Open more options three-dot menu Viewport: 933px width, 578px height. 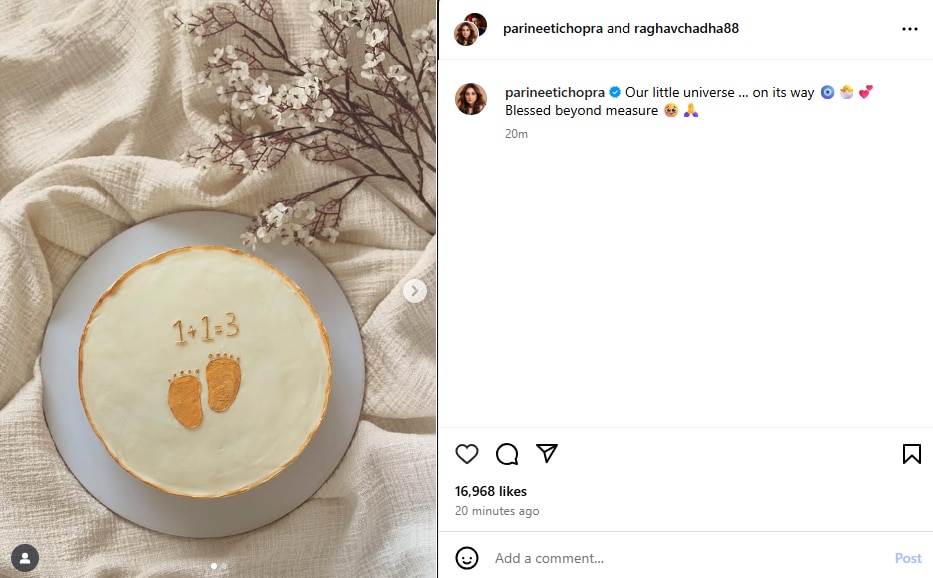(x=910, y=29)
